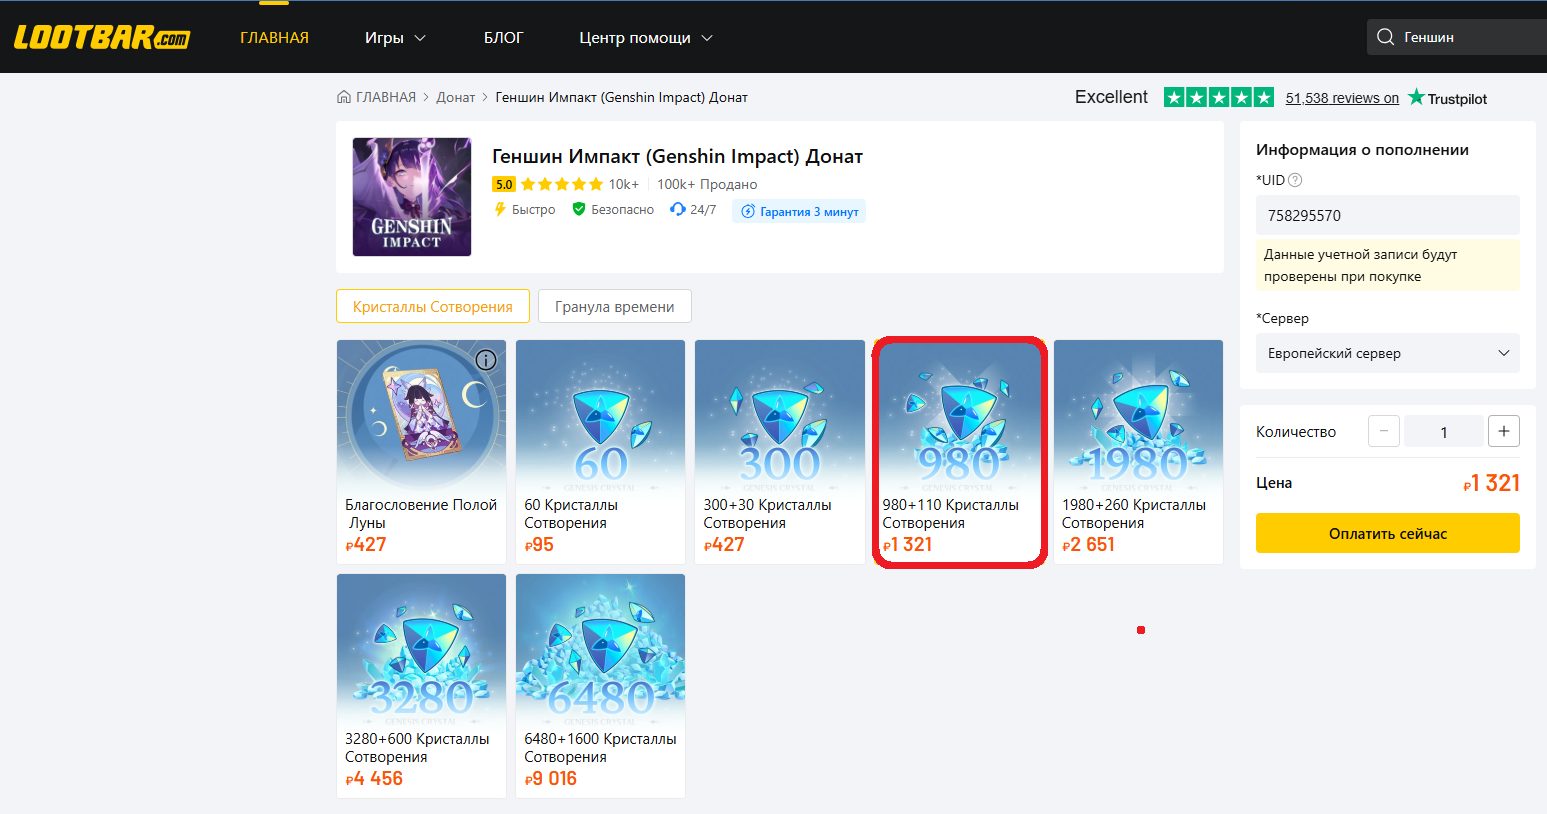This screenshot has height=814, width=1547.
Task: Select the Благословение Полой Луны product card
Action: (x=421, y=452)
